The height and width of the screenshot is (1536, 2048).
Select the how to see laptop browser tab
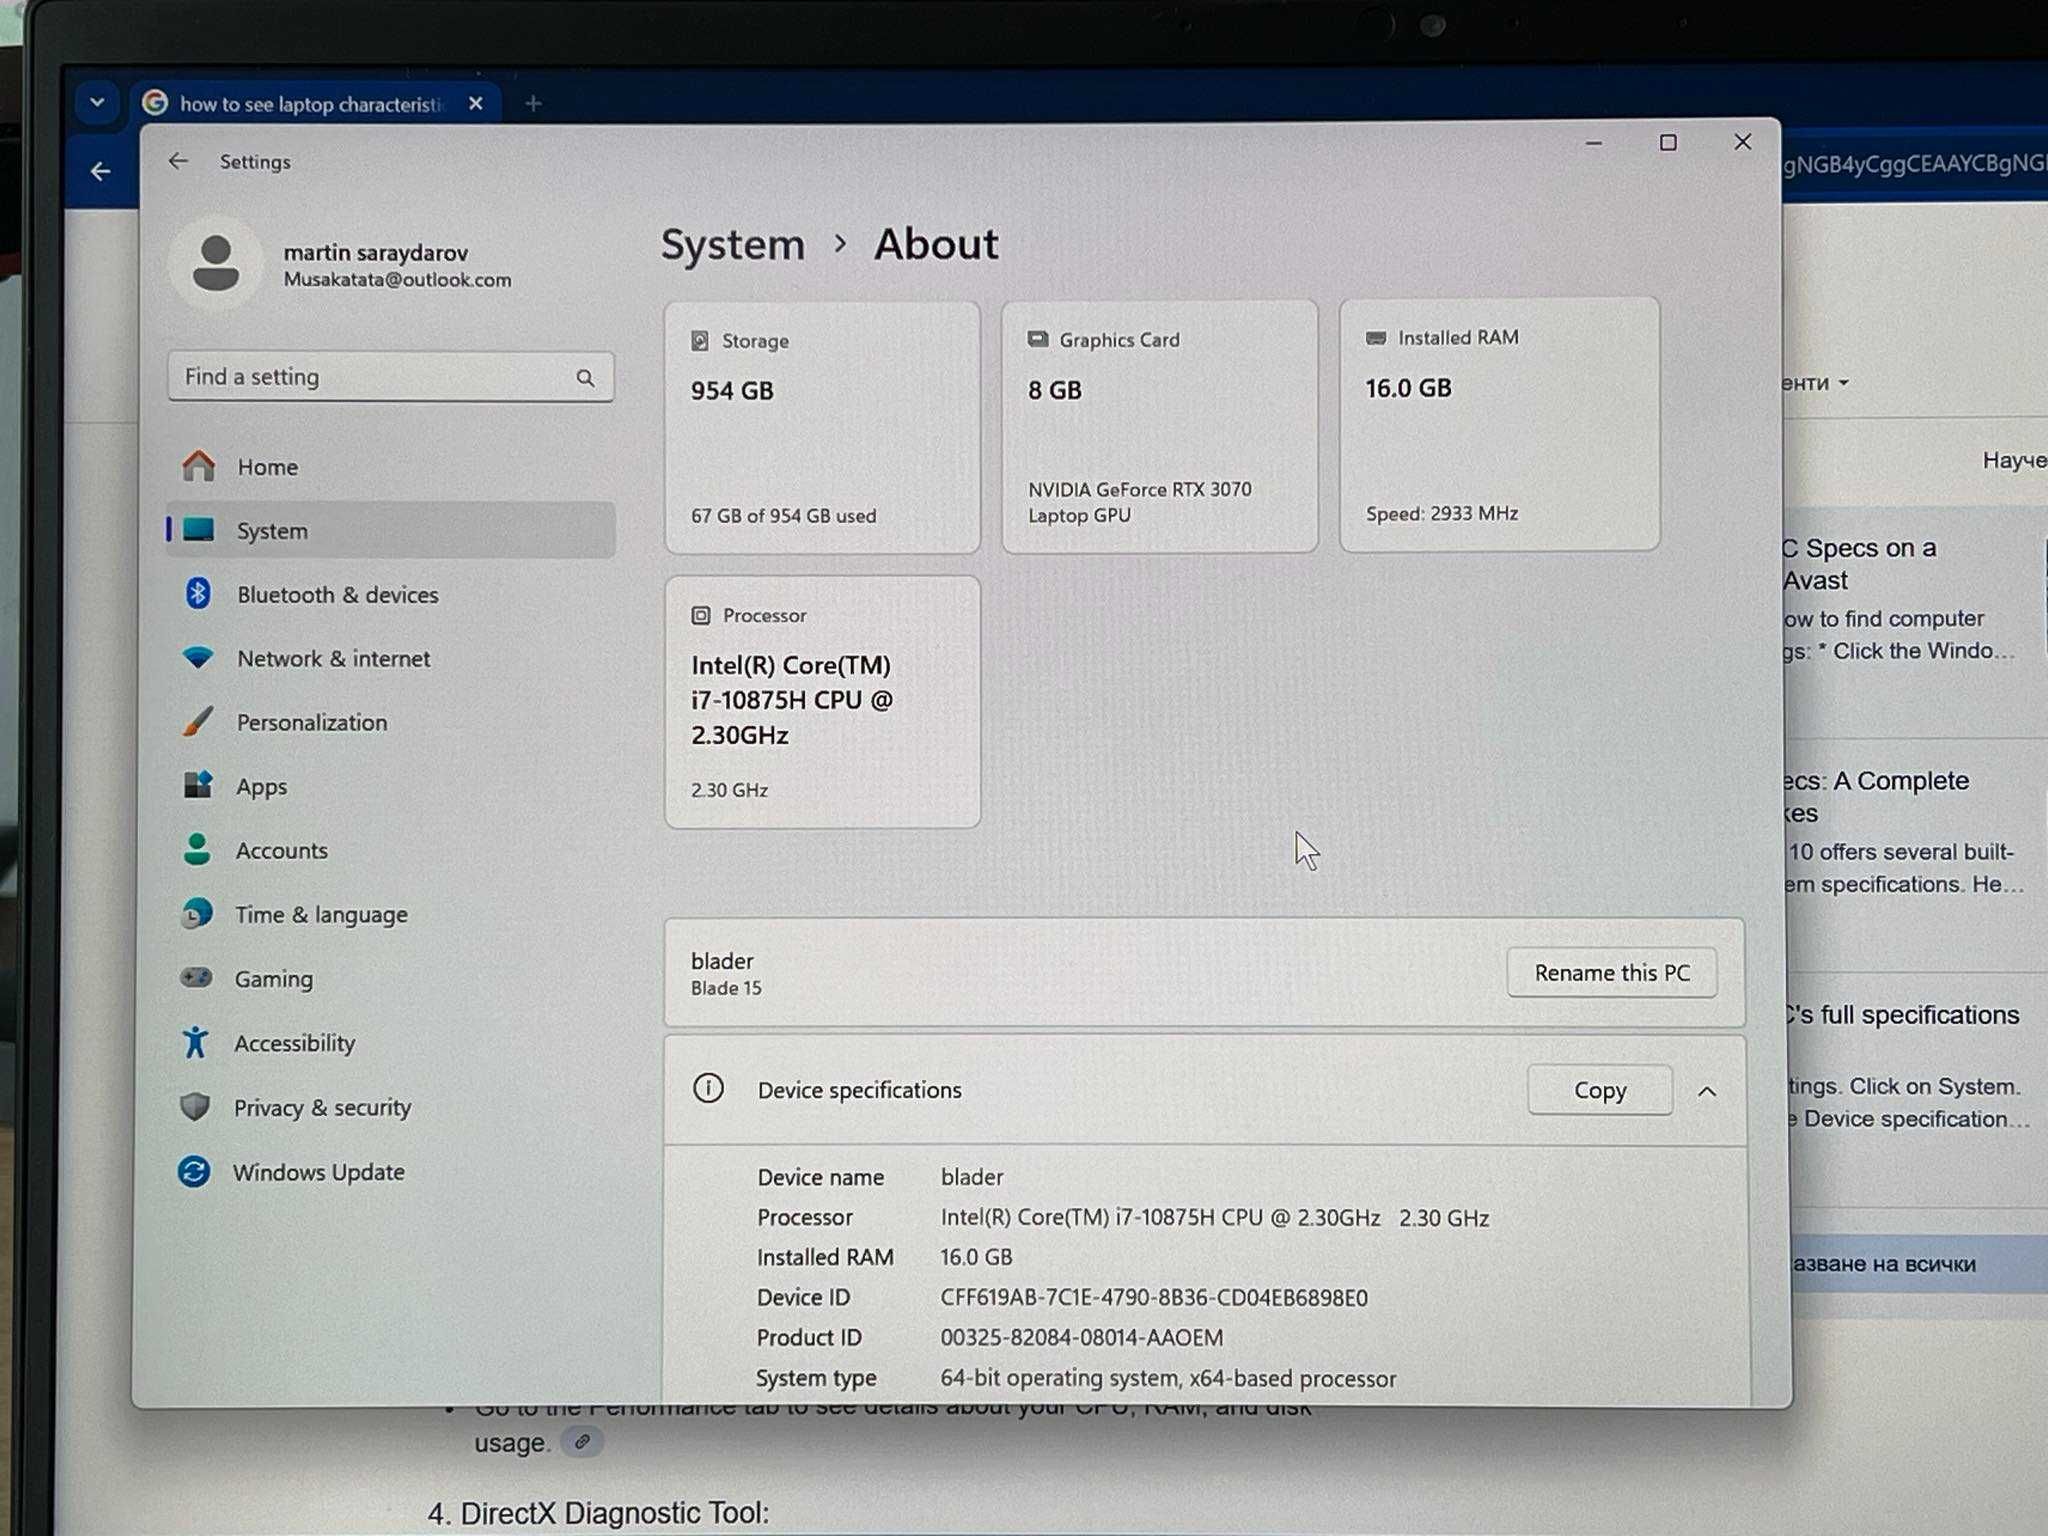(315, 103)
